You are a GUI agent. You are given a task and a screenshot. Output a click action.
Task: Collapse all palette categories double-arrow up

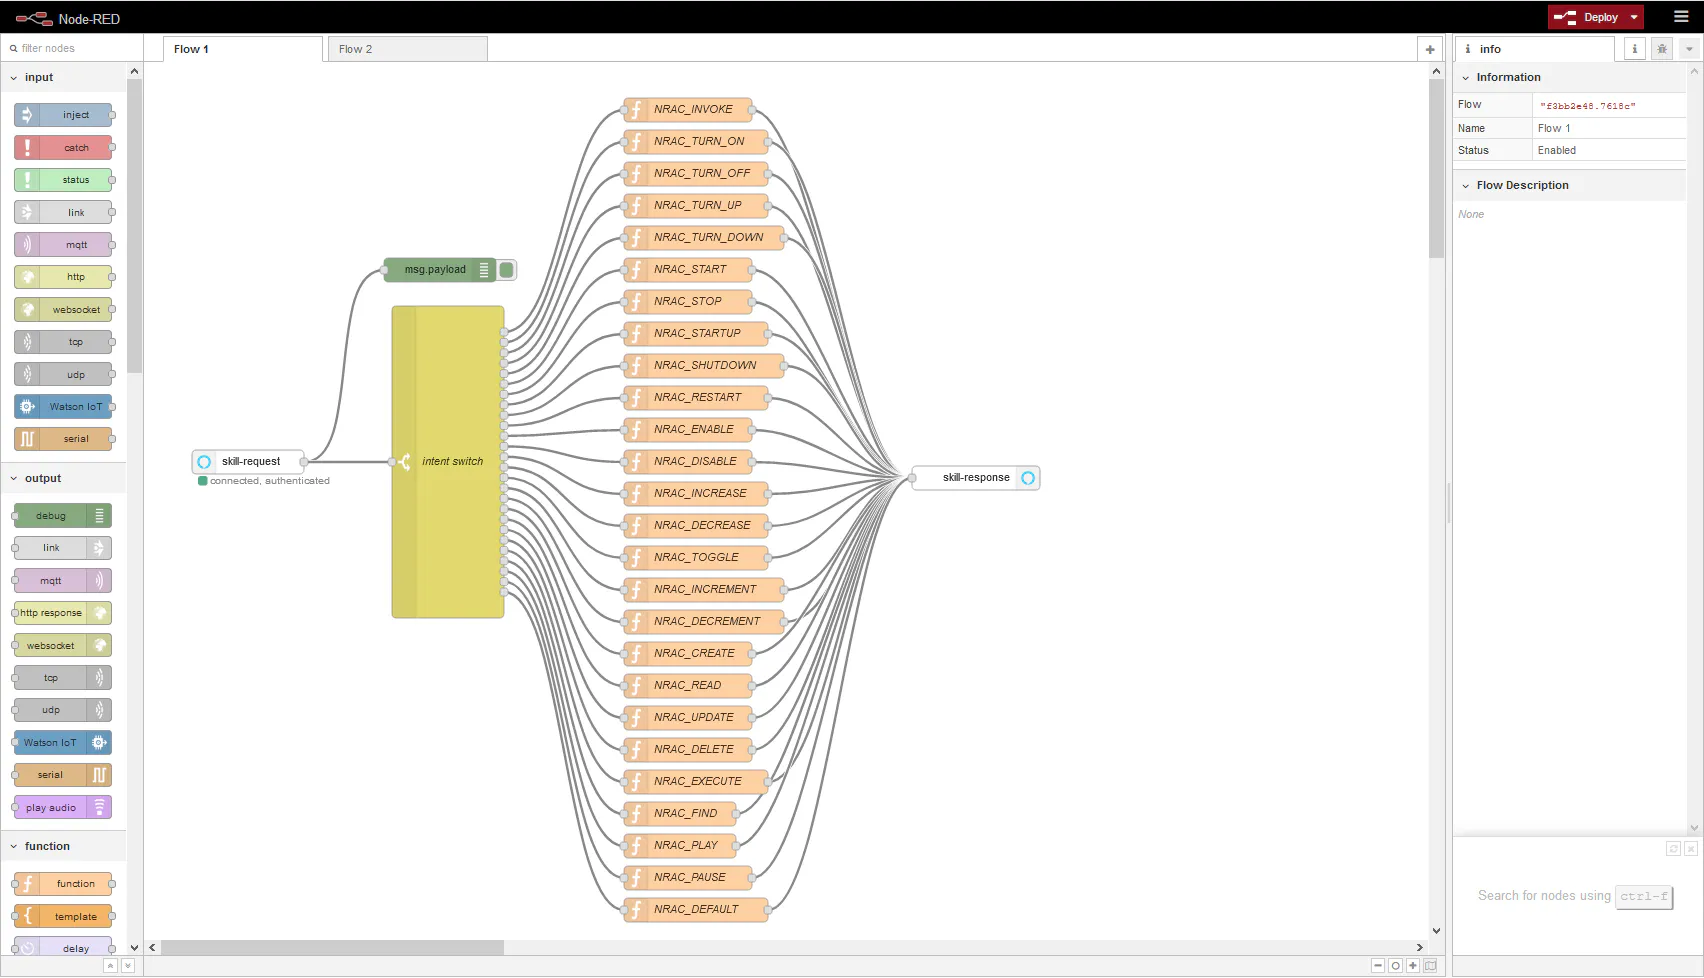click(x=111, y=966)
